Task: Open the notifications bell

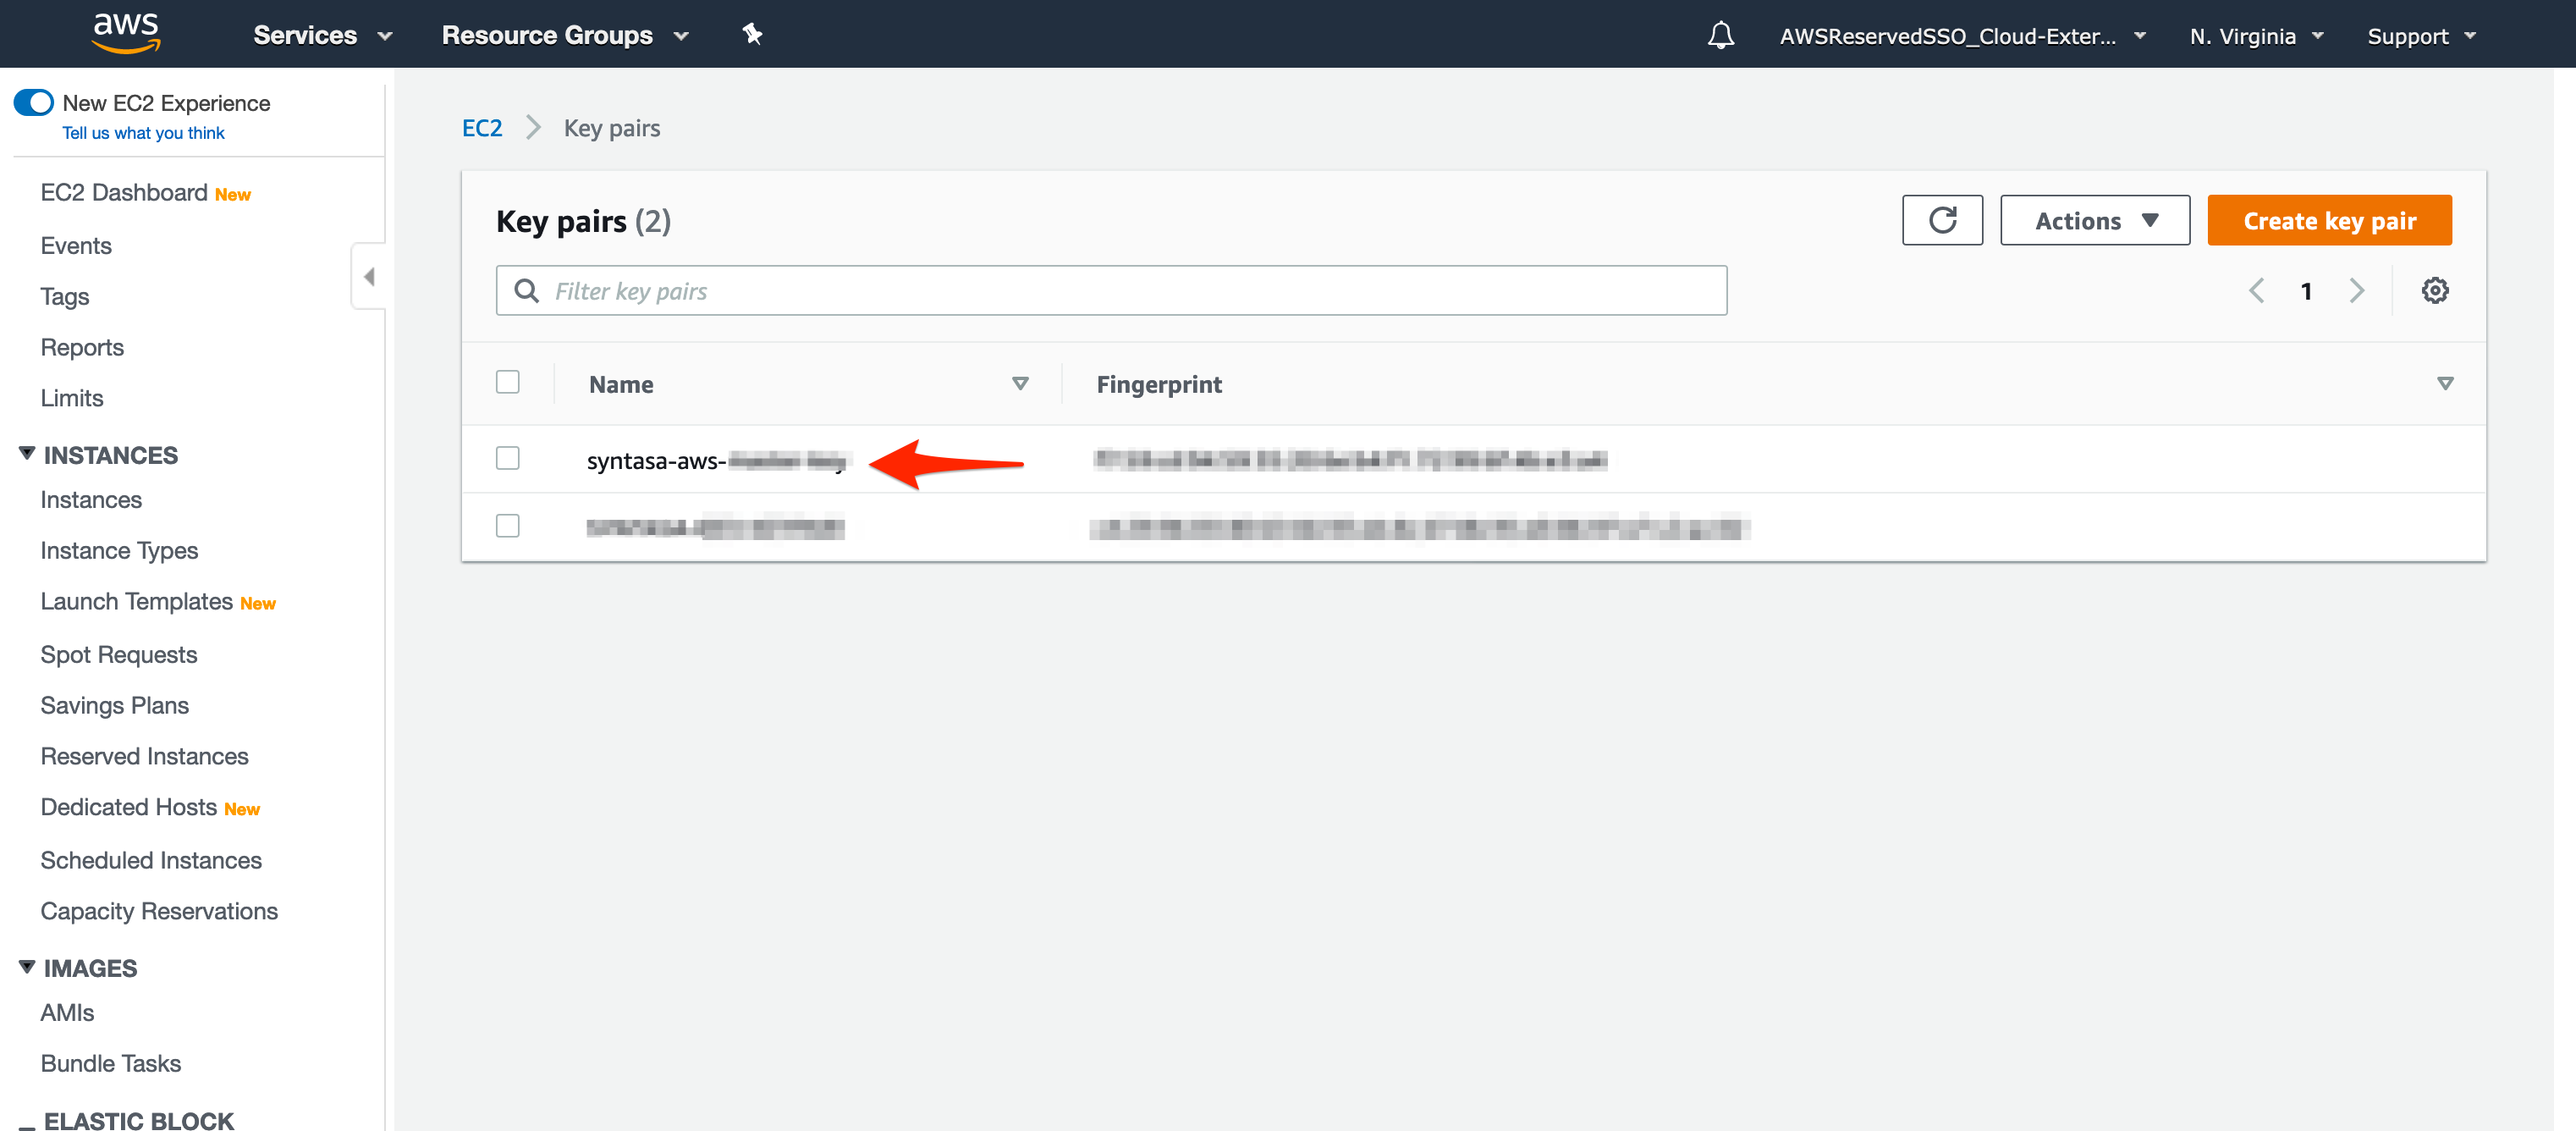Action: pos(1721,34)
